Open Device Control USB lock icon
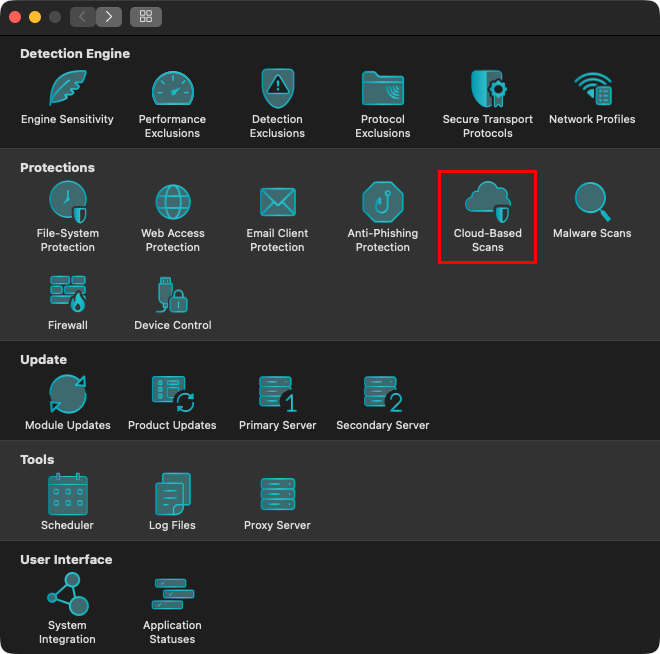This screenshot has height=654, width=660. point(172,295)
